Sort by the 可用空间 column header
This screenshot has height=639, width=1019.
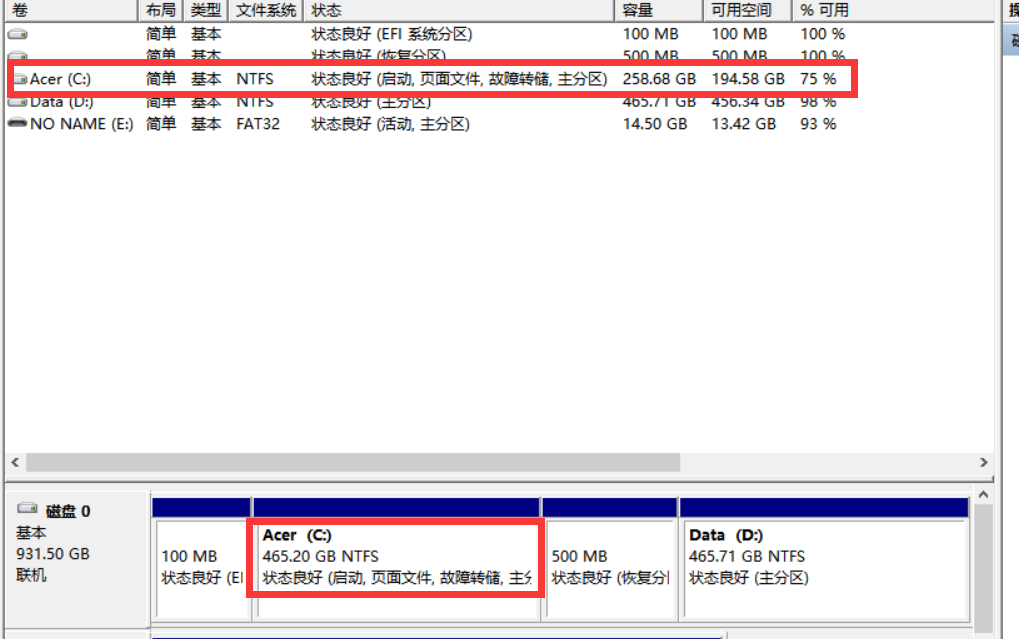point(748,10)
